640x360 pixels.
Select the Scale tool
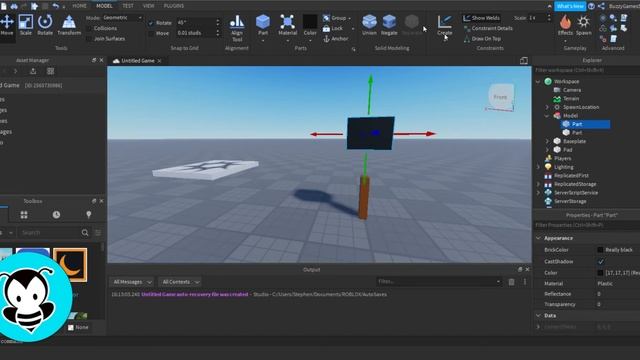point(26,24)
